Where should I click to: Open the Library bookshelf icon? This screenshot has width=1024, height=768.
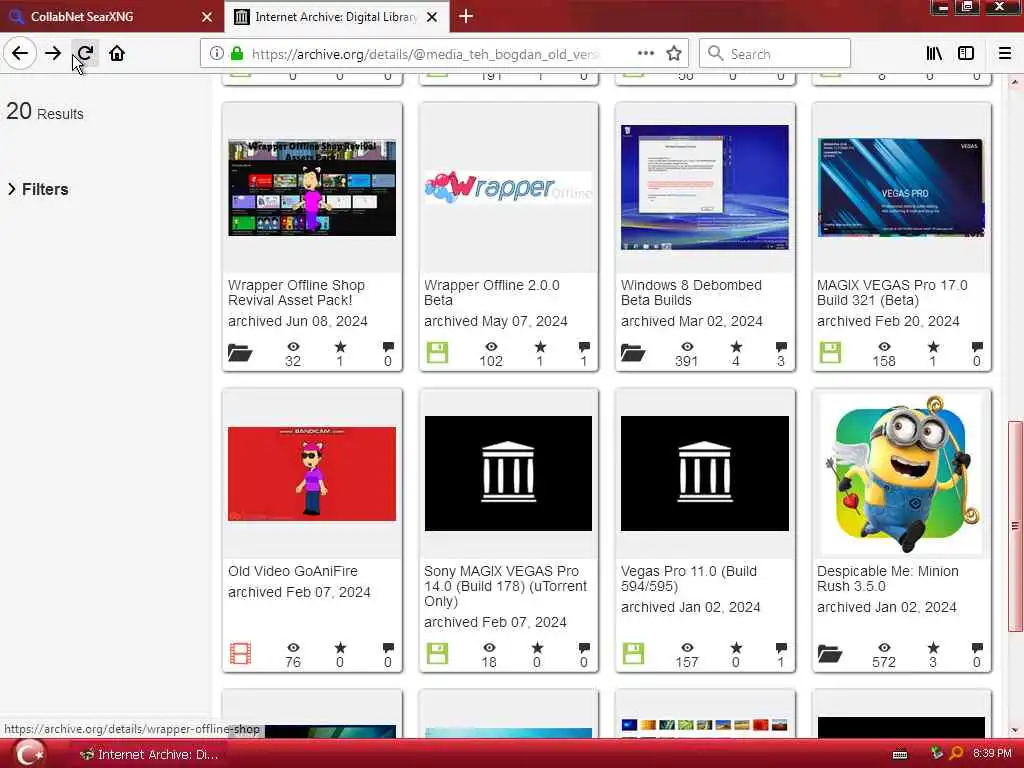934,54
